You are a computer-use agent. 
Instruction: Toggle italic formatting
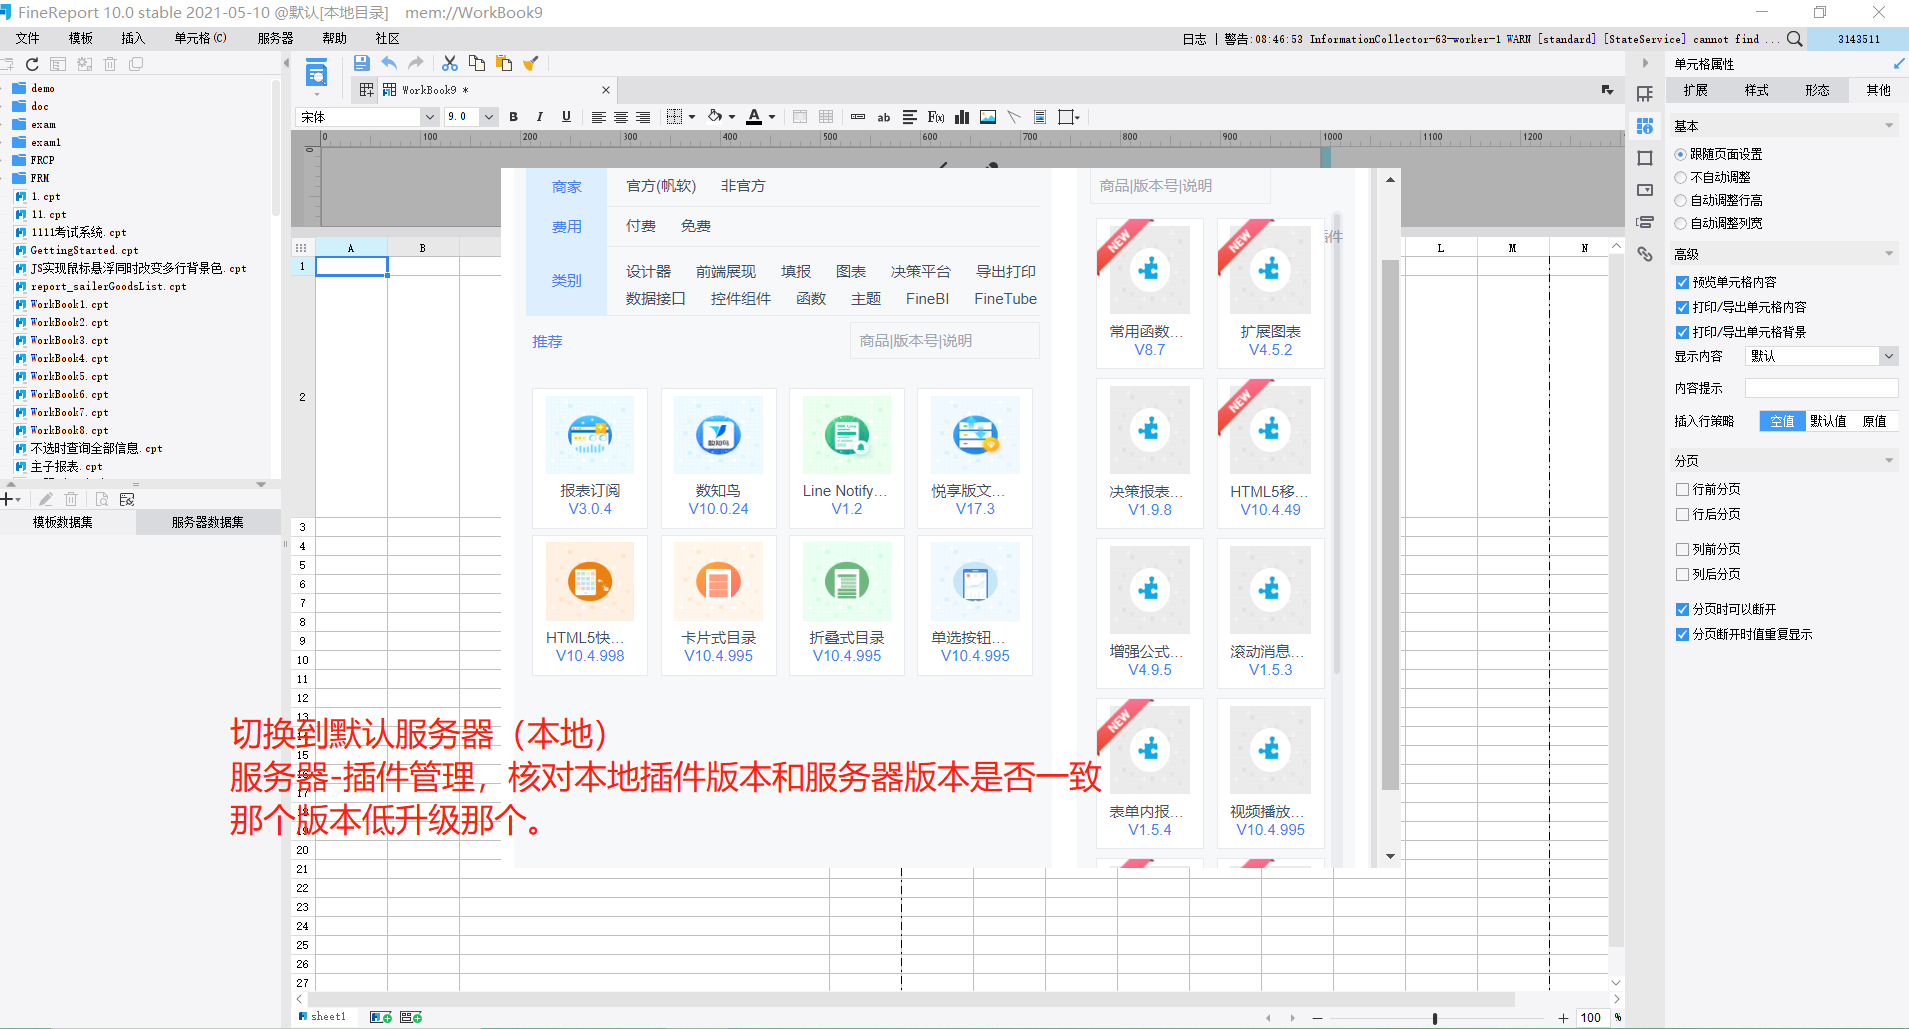click(x=540, y=117)
